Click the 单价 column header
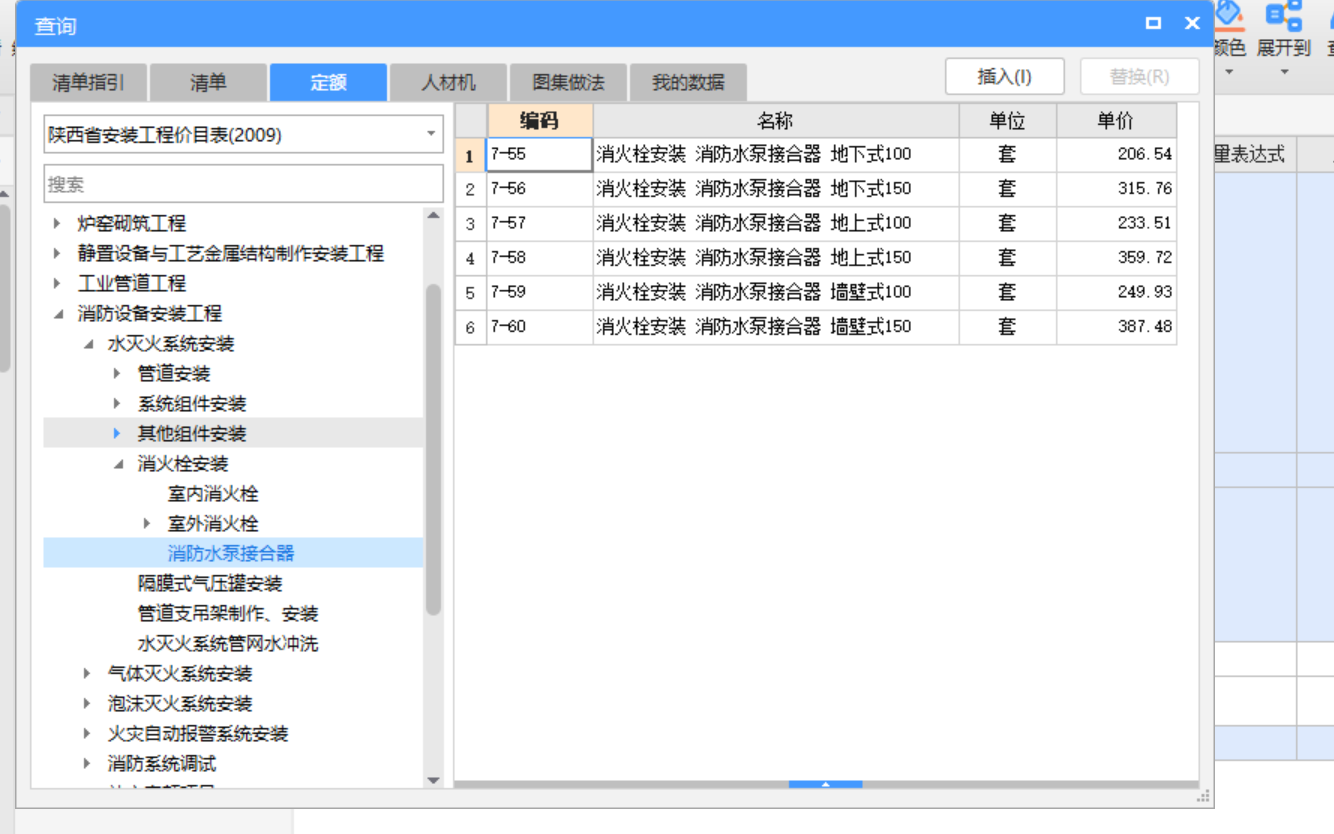 1116,121
